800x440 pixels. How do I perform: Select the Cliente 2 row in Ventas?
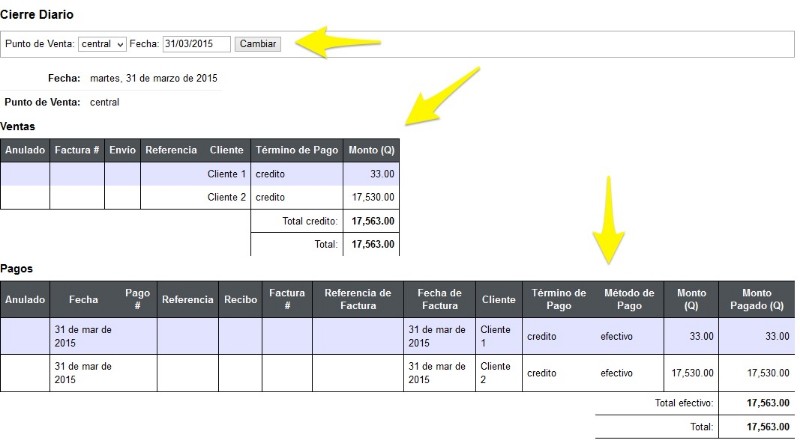tap(199, 198)
